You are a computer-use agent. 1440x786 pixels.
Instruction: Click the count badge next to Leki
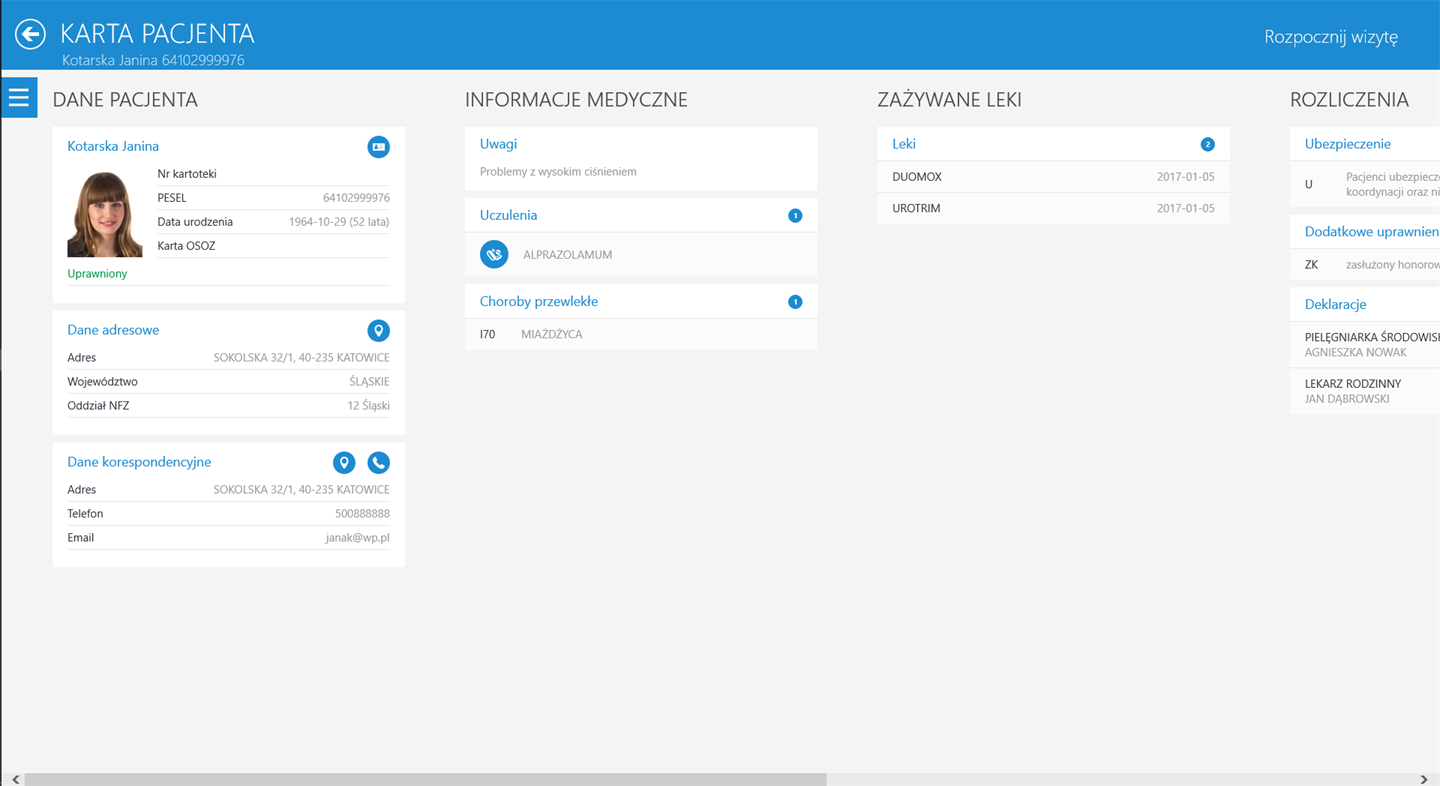(1207, 145)
